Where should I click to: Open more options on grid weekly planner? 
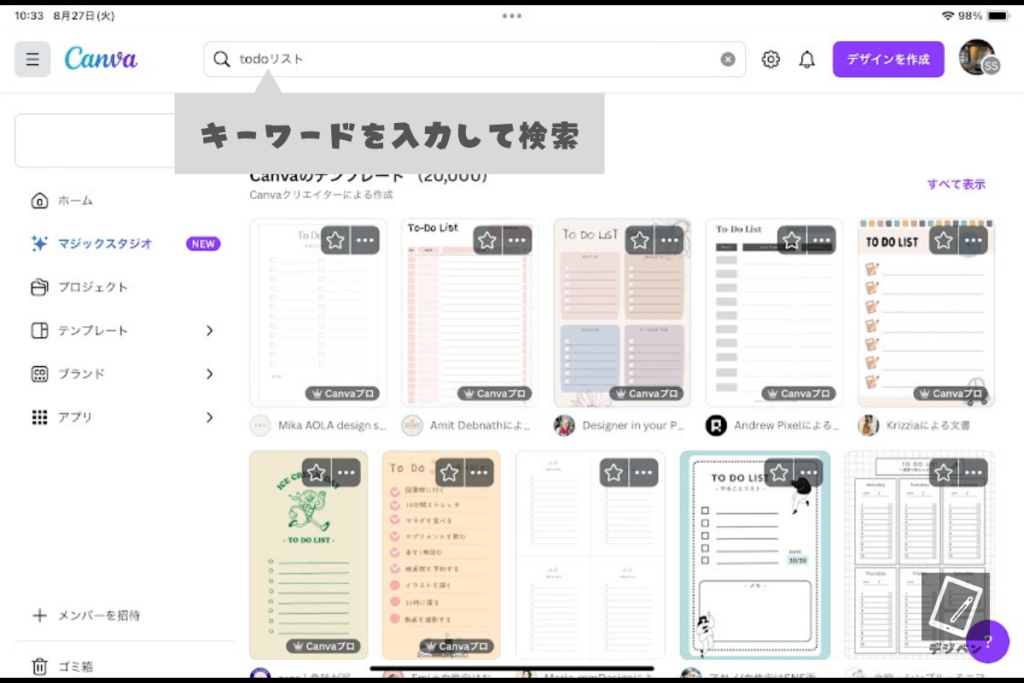(x=973, y=472)
